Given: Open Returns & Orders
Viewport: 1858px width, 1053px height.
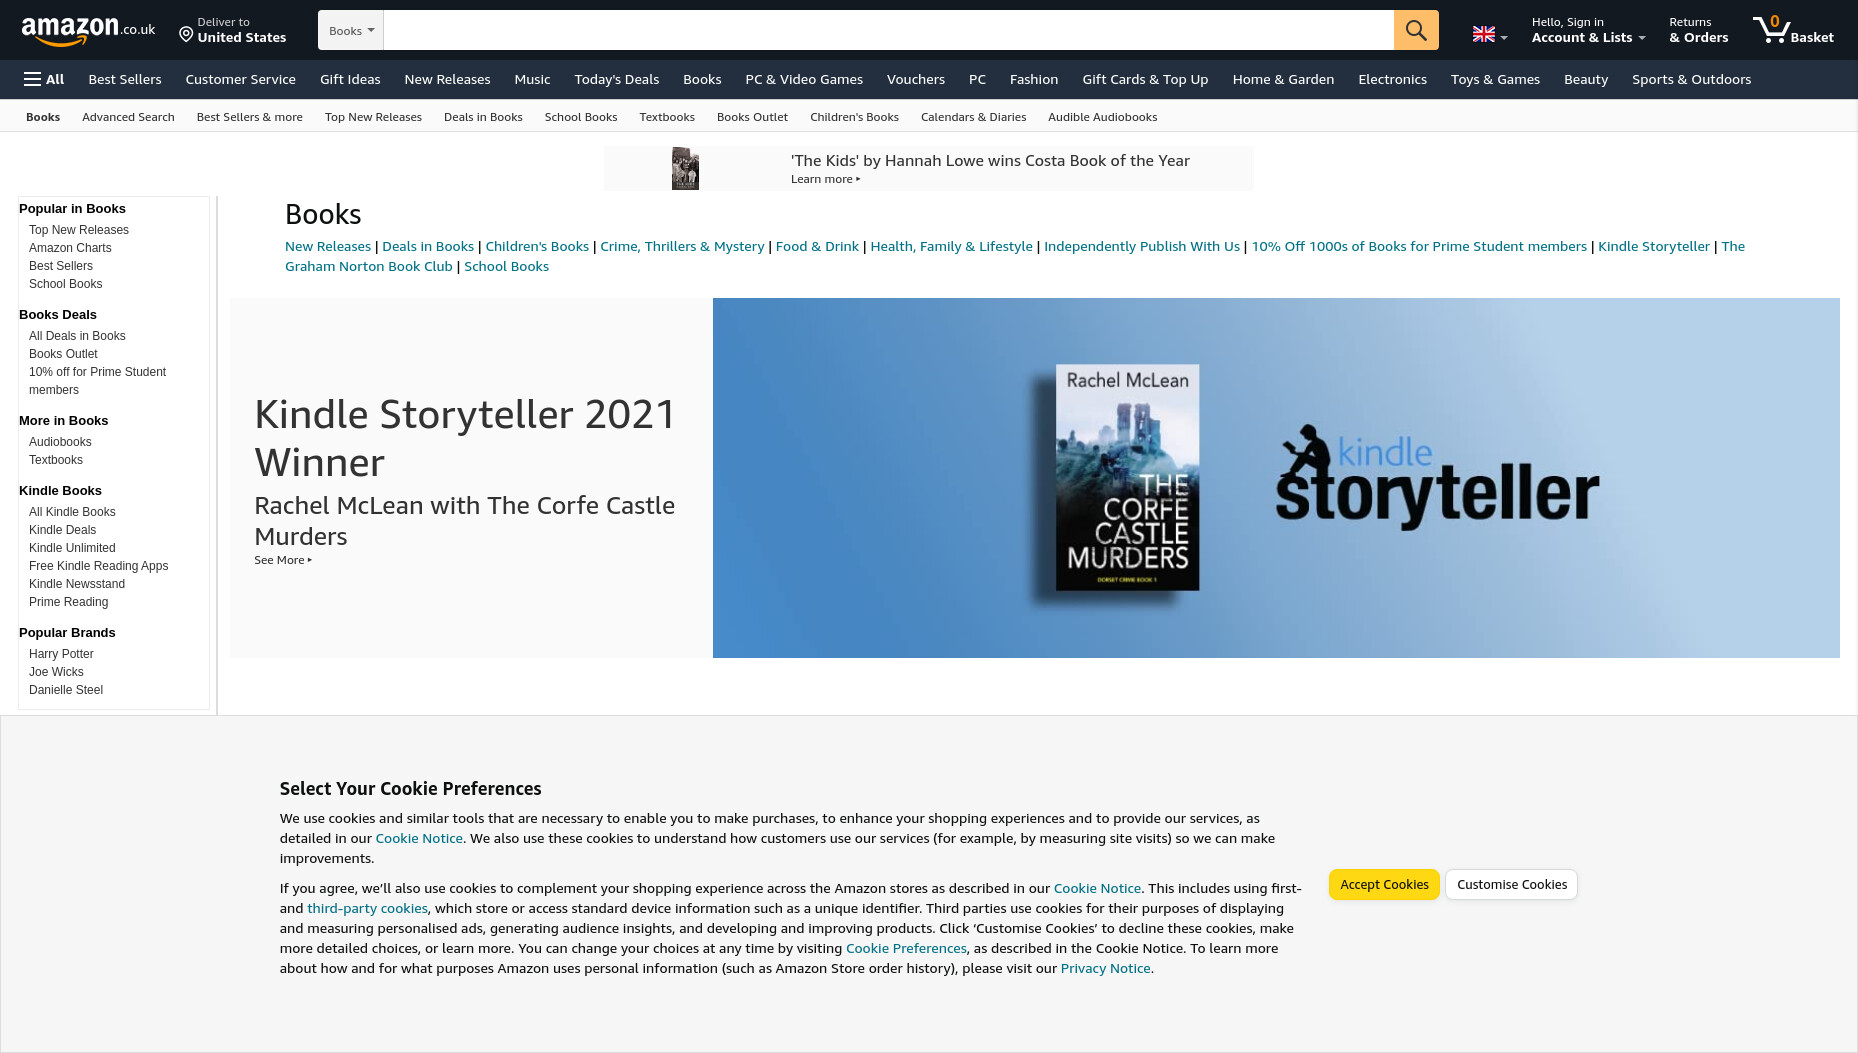Looking at the screenshot, I should [x=1698, y=30].
